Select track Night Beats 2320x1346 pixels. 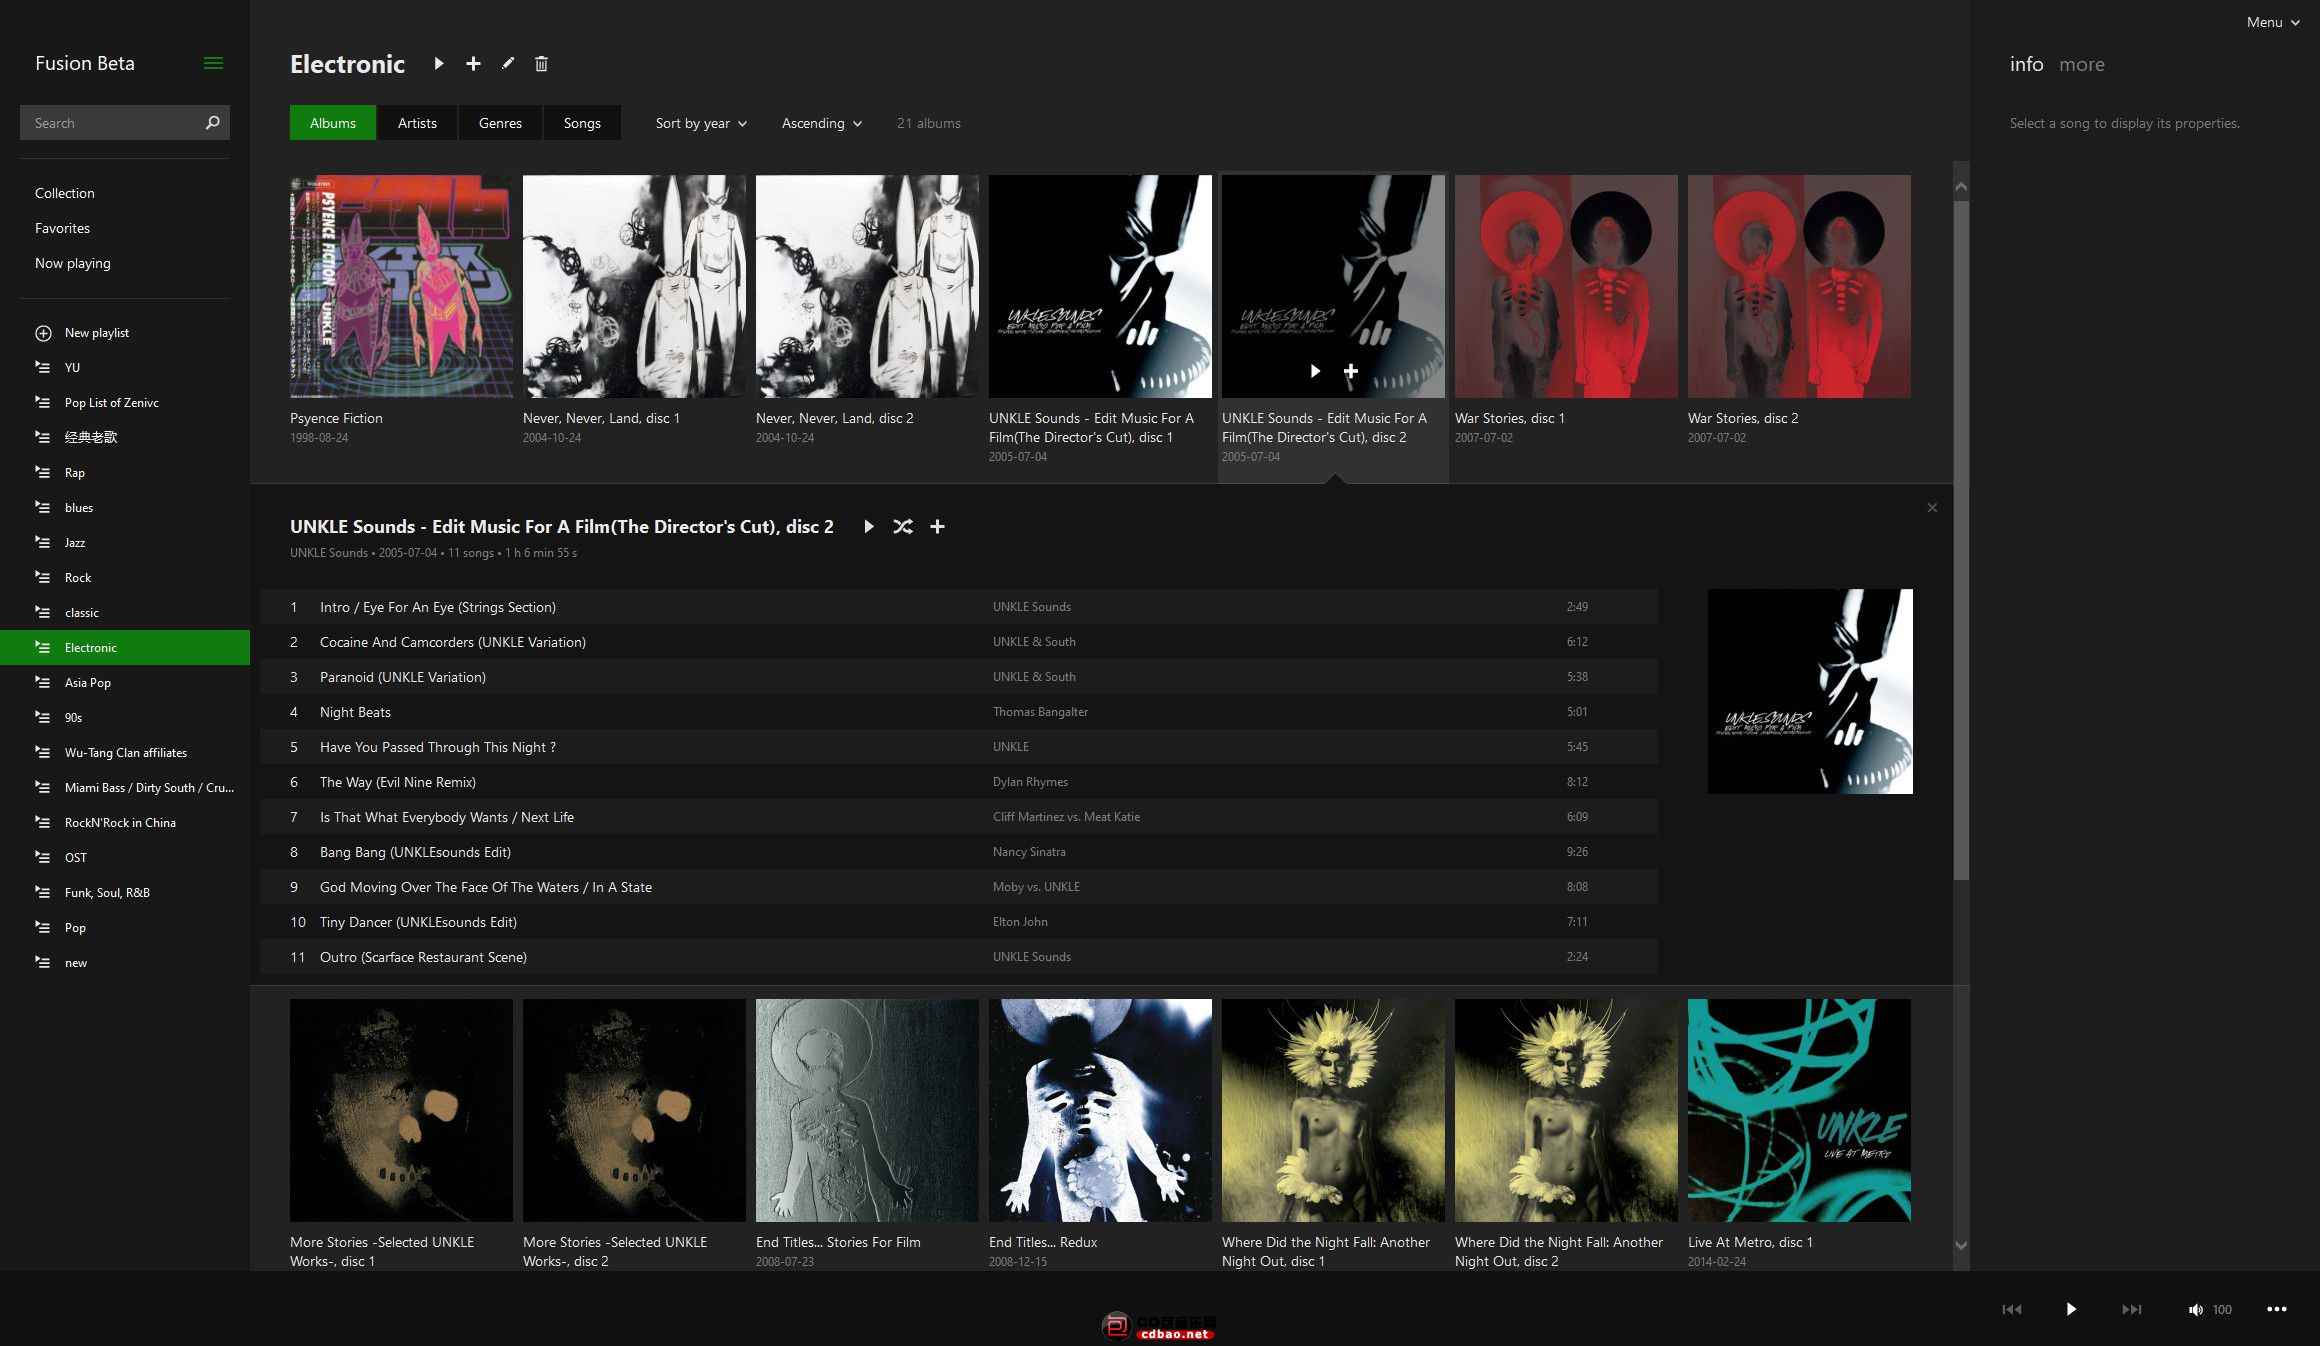[x=959, y=712]
